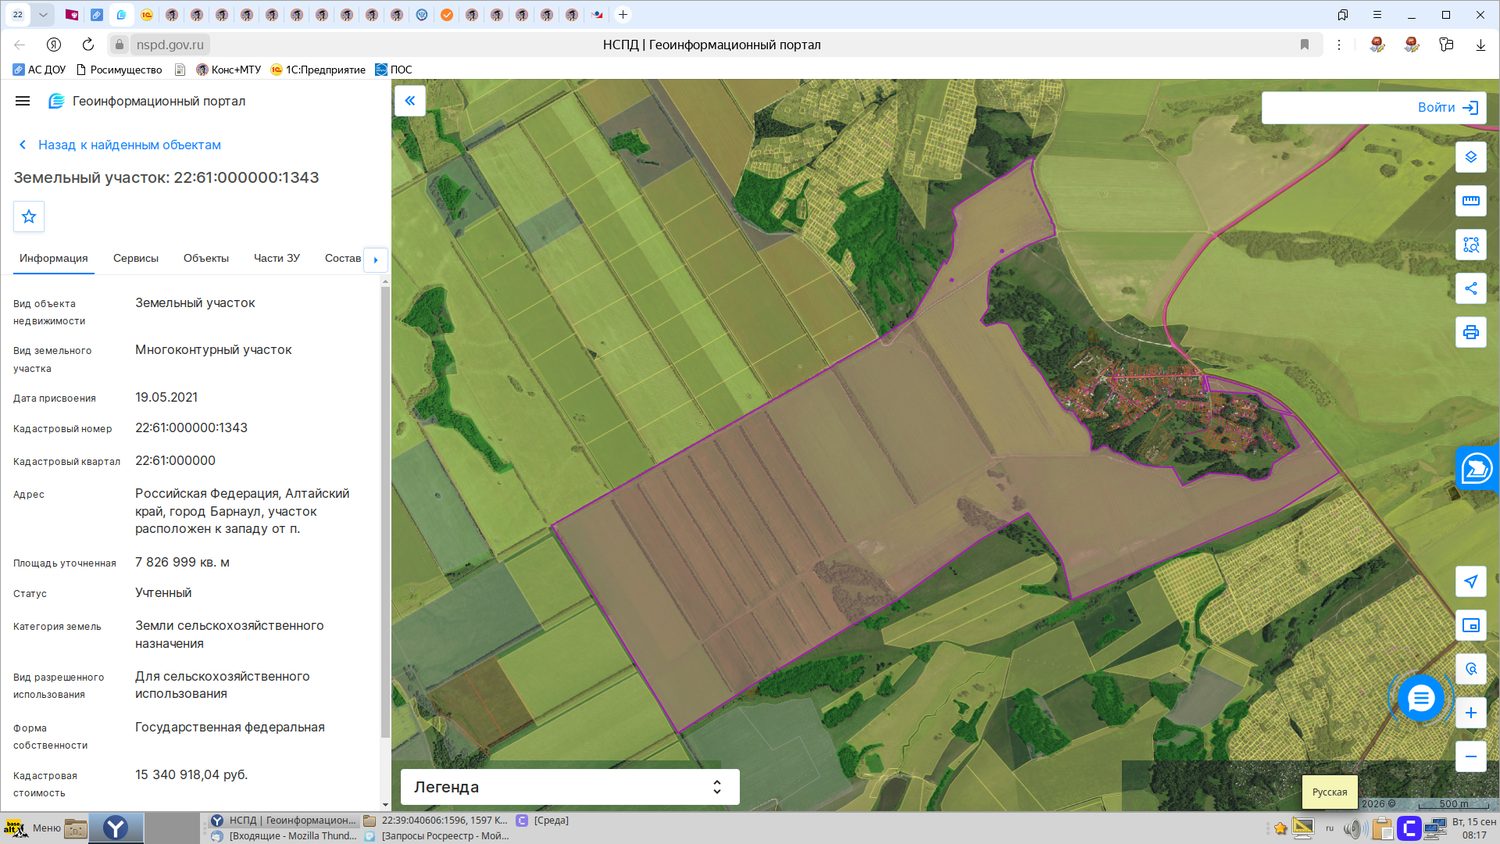Open the blue assistant side tab
This screenshot has height=844, width=1500.
(x=1478, y=468)
